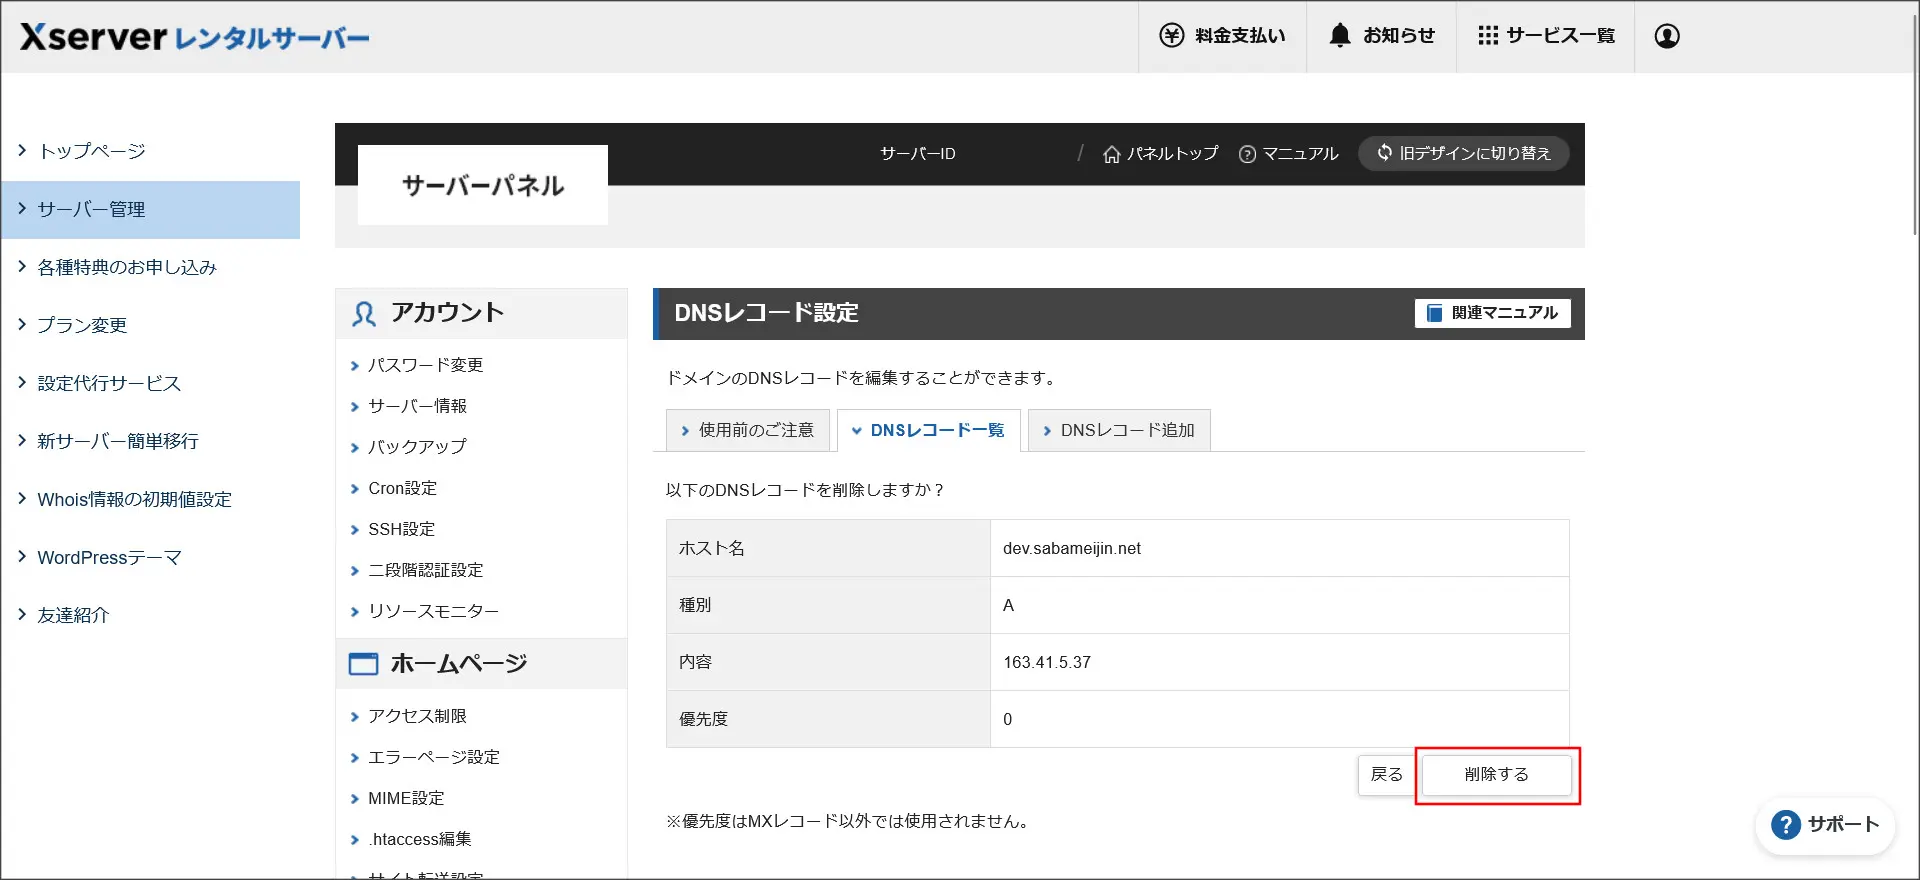The width and height of the screenshot is (1920, 880).
Task: Open notifications via the bell icon
Action: 1340,36
